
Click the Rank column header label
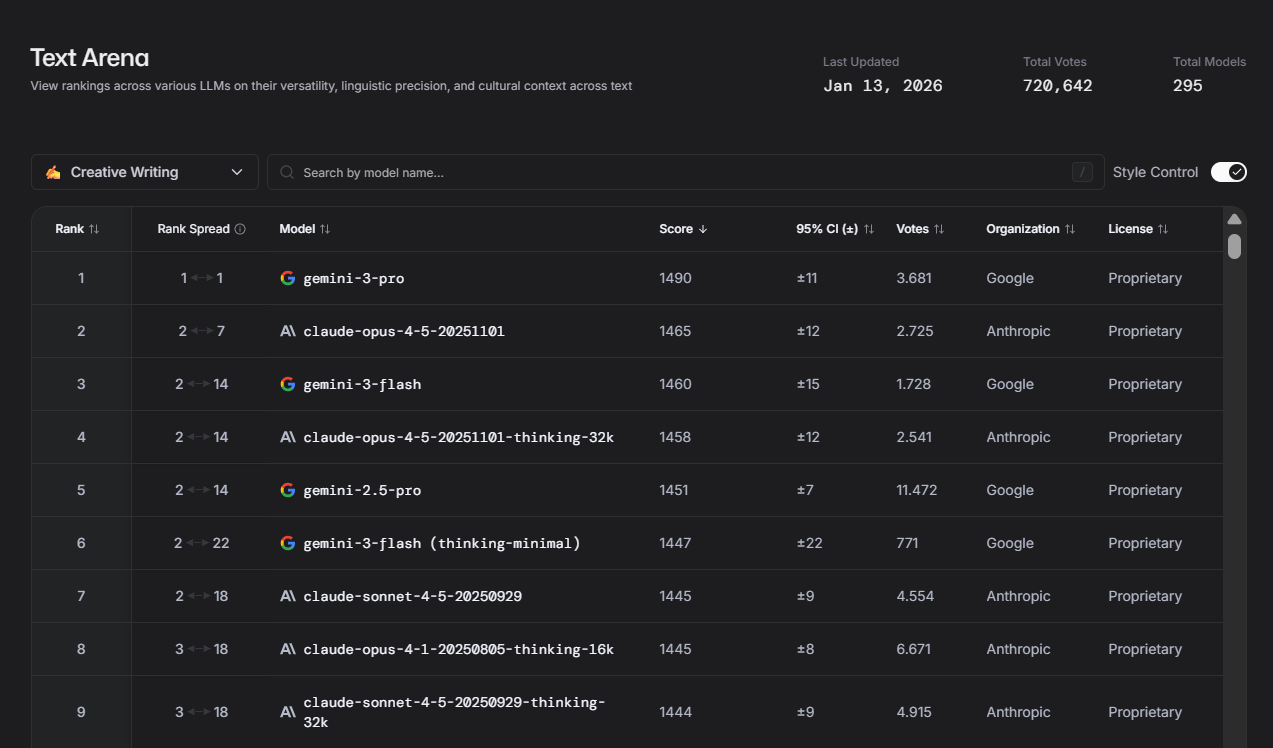pos(70,229)
